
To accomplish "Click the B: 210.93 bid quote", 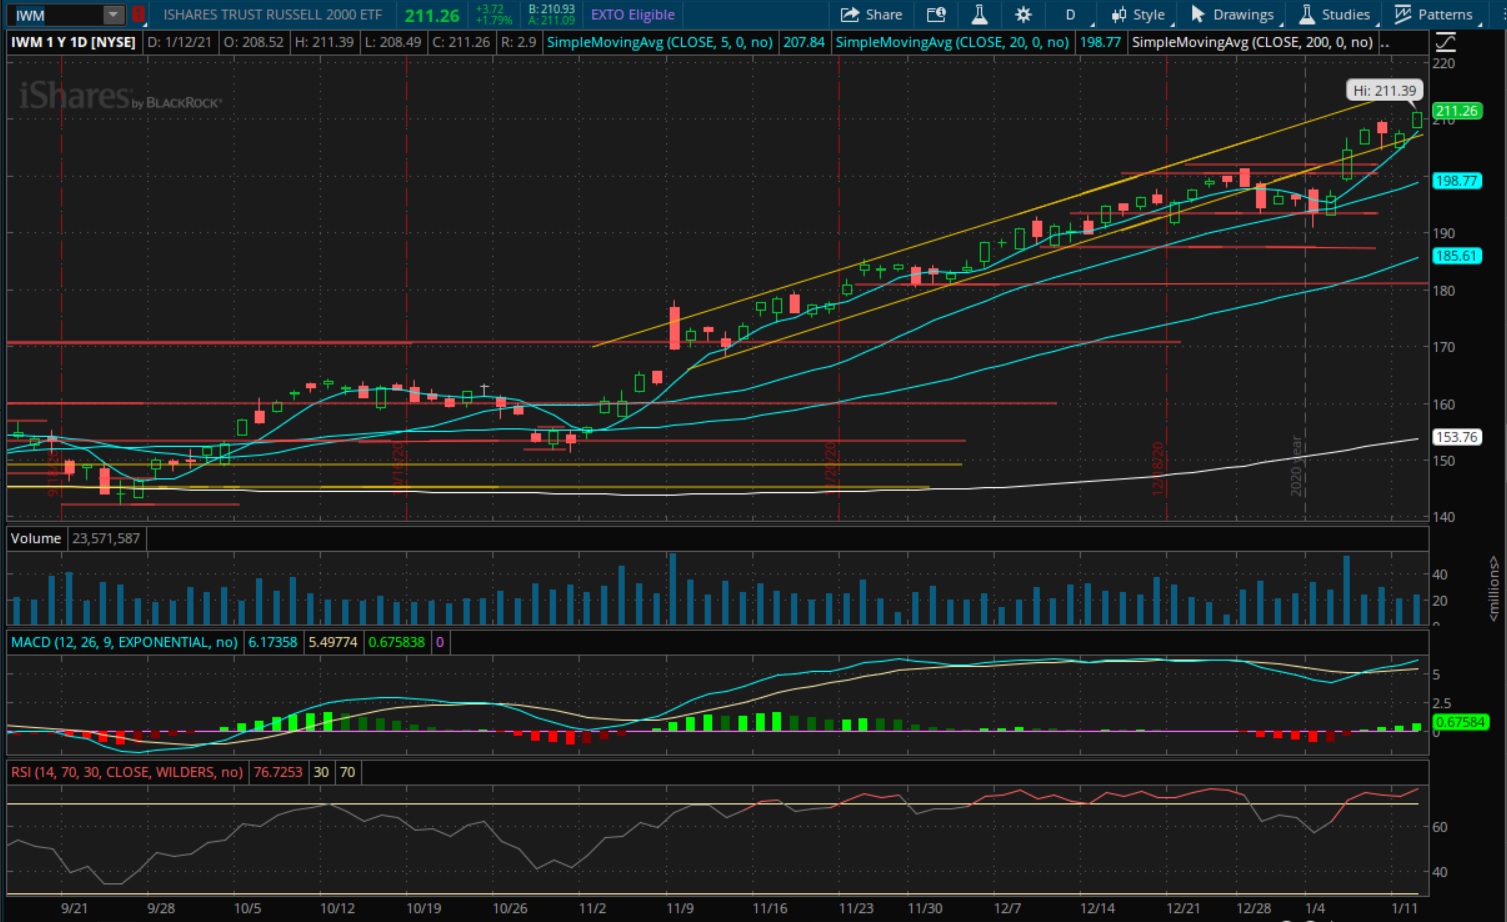I will (552, 9).
